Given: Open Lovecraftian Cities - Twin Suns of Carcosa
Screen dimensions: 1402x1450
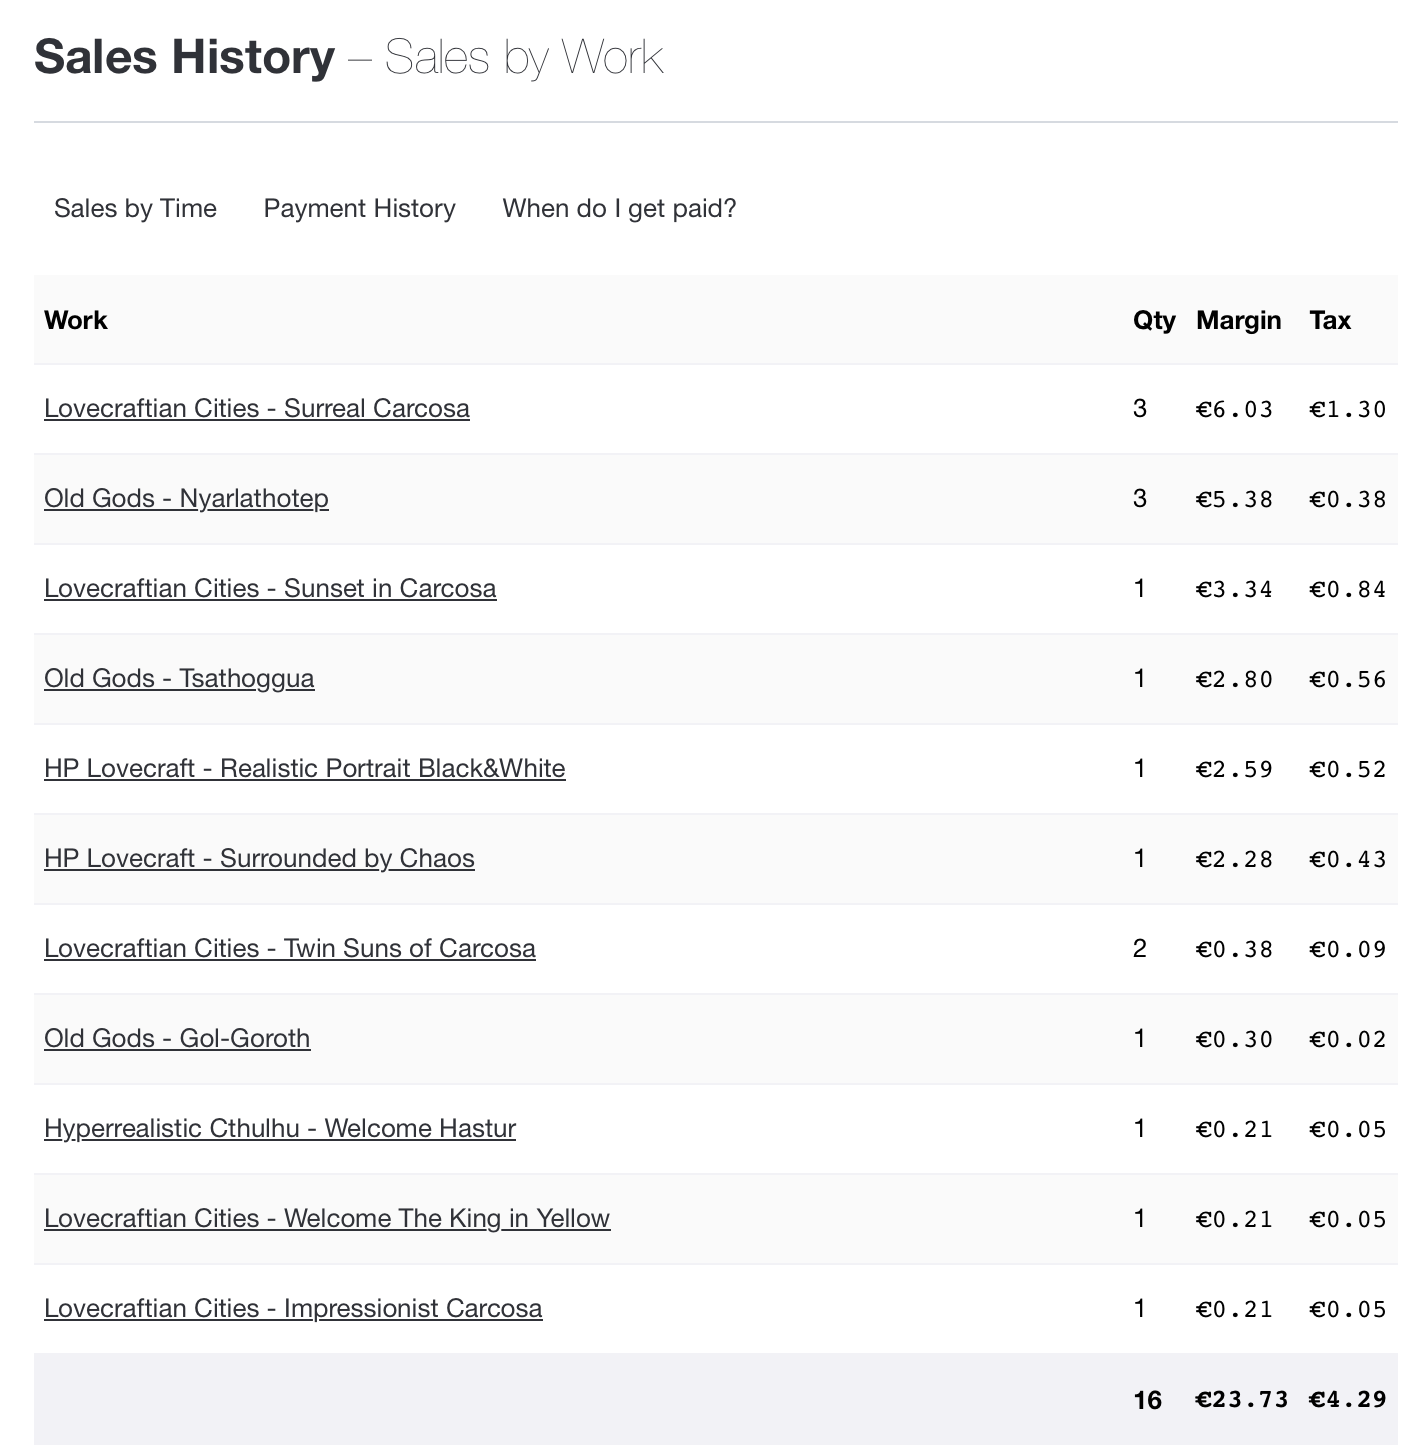Looking at the screenshot, I should coord(290,948).
